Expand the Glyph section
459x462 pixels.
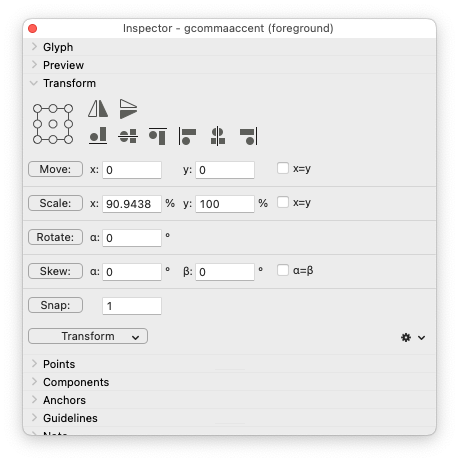tap(34, 47)
